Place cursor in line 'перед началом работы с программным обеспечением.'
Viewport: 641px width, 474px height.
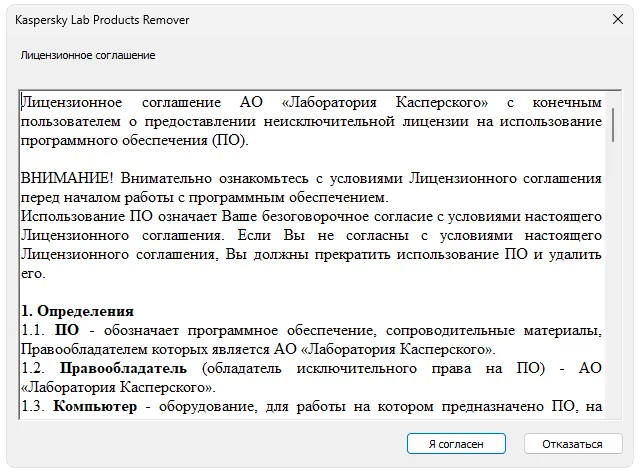point(205,198)
